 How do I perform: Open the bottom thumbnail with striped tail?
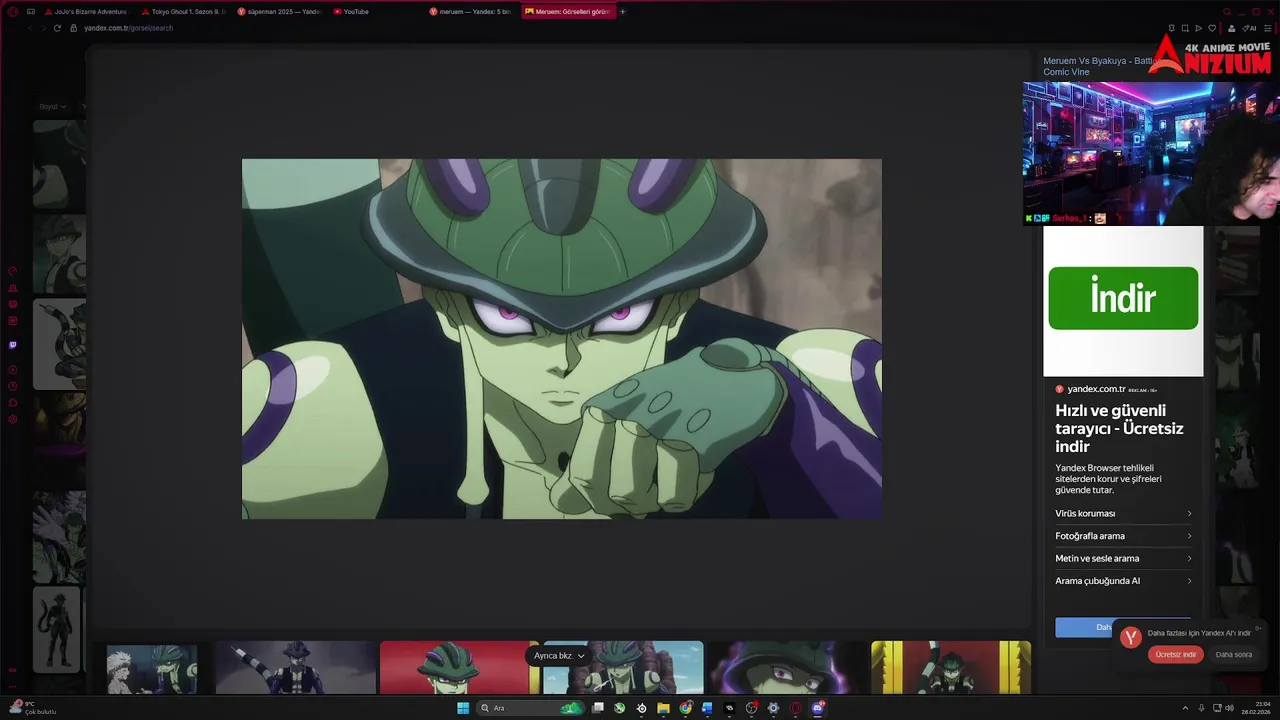click(295, 668)
